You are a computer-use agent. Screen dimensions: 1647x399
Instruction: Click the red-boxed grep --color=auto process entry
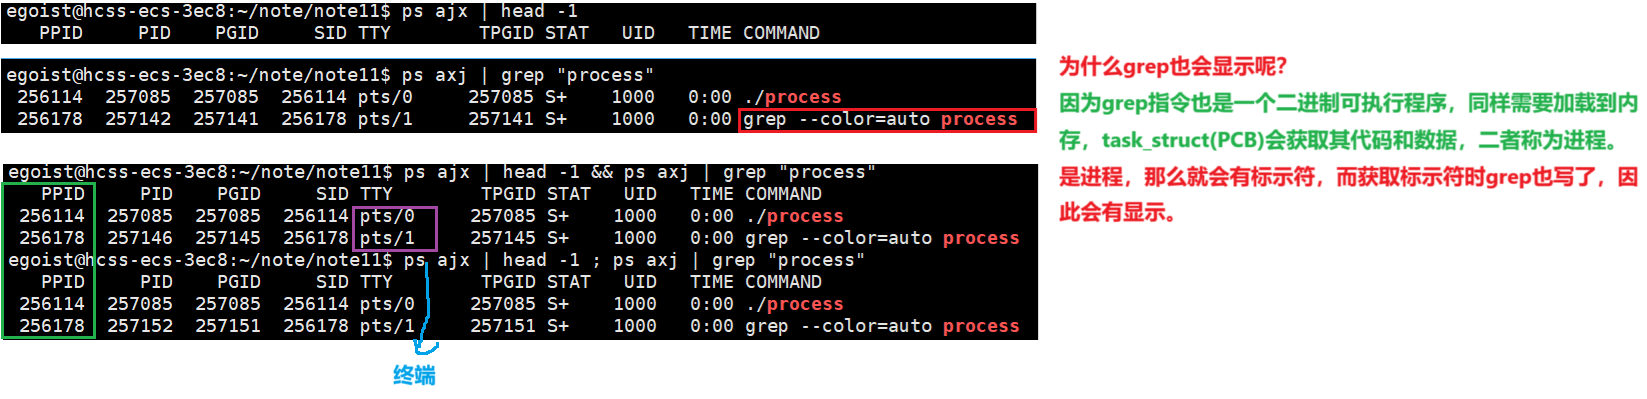(888, 120)
